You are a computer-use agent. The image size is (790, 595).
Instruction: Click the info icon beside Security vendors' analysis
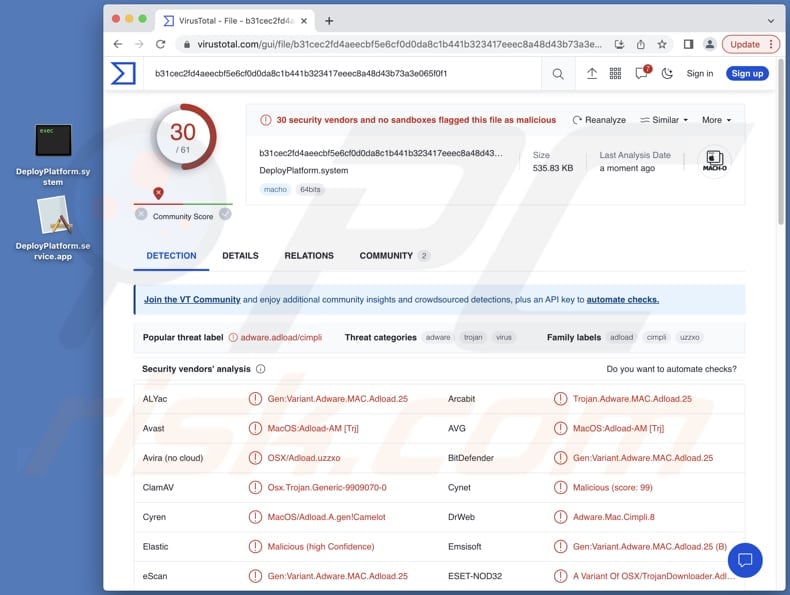tap(260, 369)
